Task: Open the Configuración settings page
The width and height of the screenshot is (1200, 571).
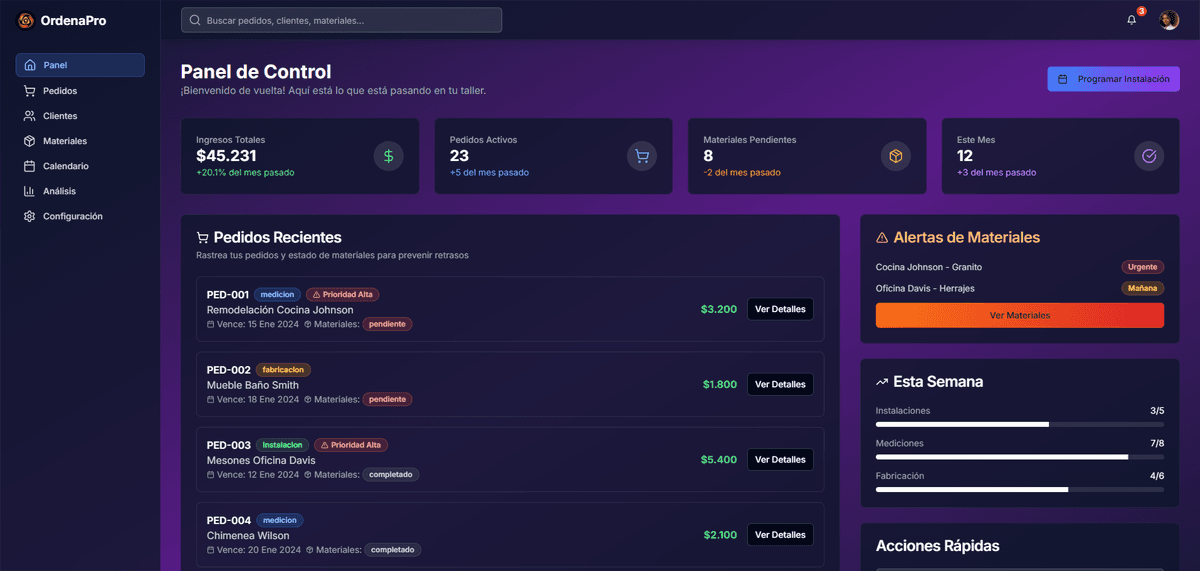Action: tap(72, 216)
